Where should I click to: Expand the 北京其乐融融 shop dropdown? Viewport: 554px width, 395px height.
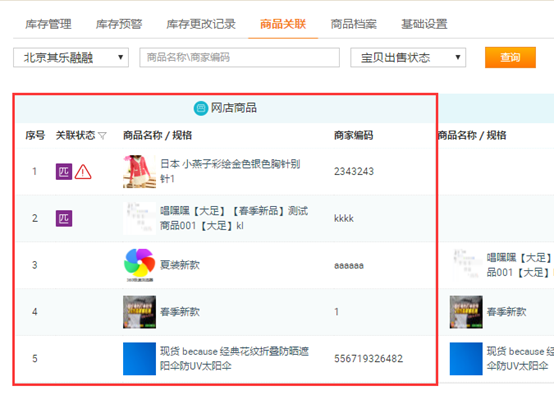71,58
